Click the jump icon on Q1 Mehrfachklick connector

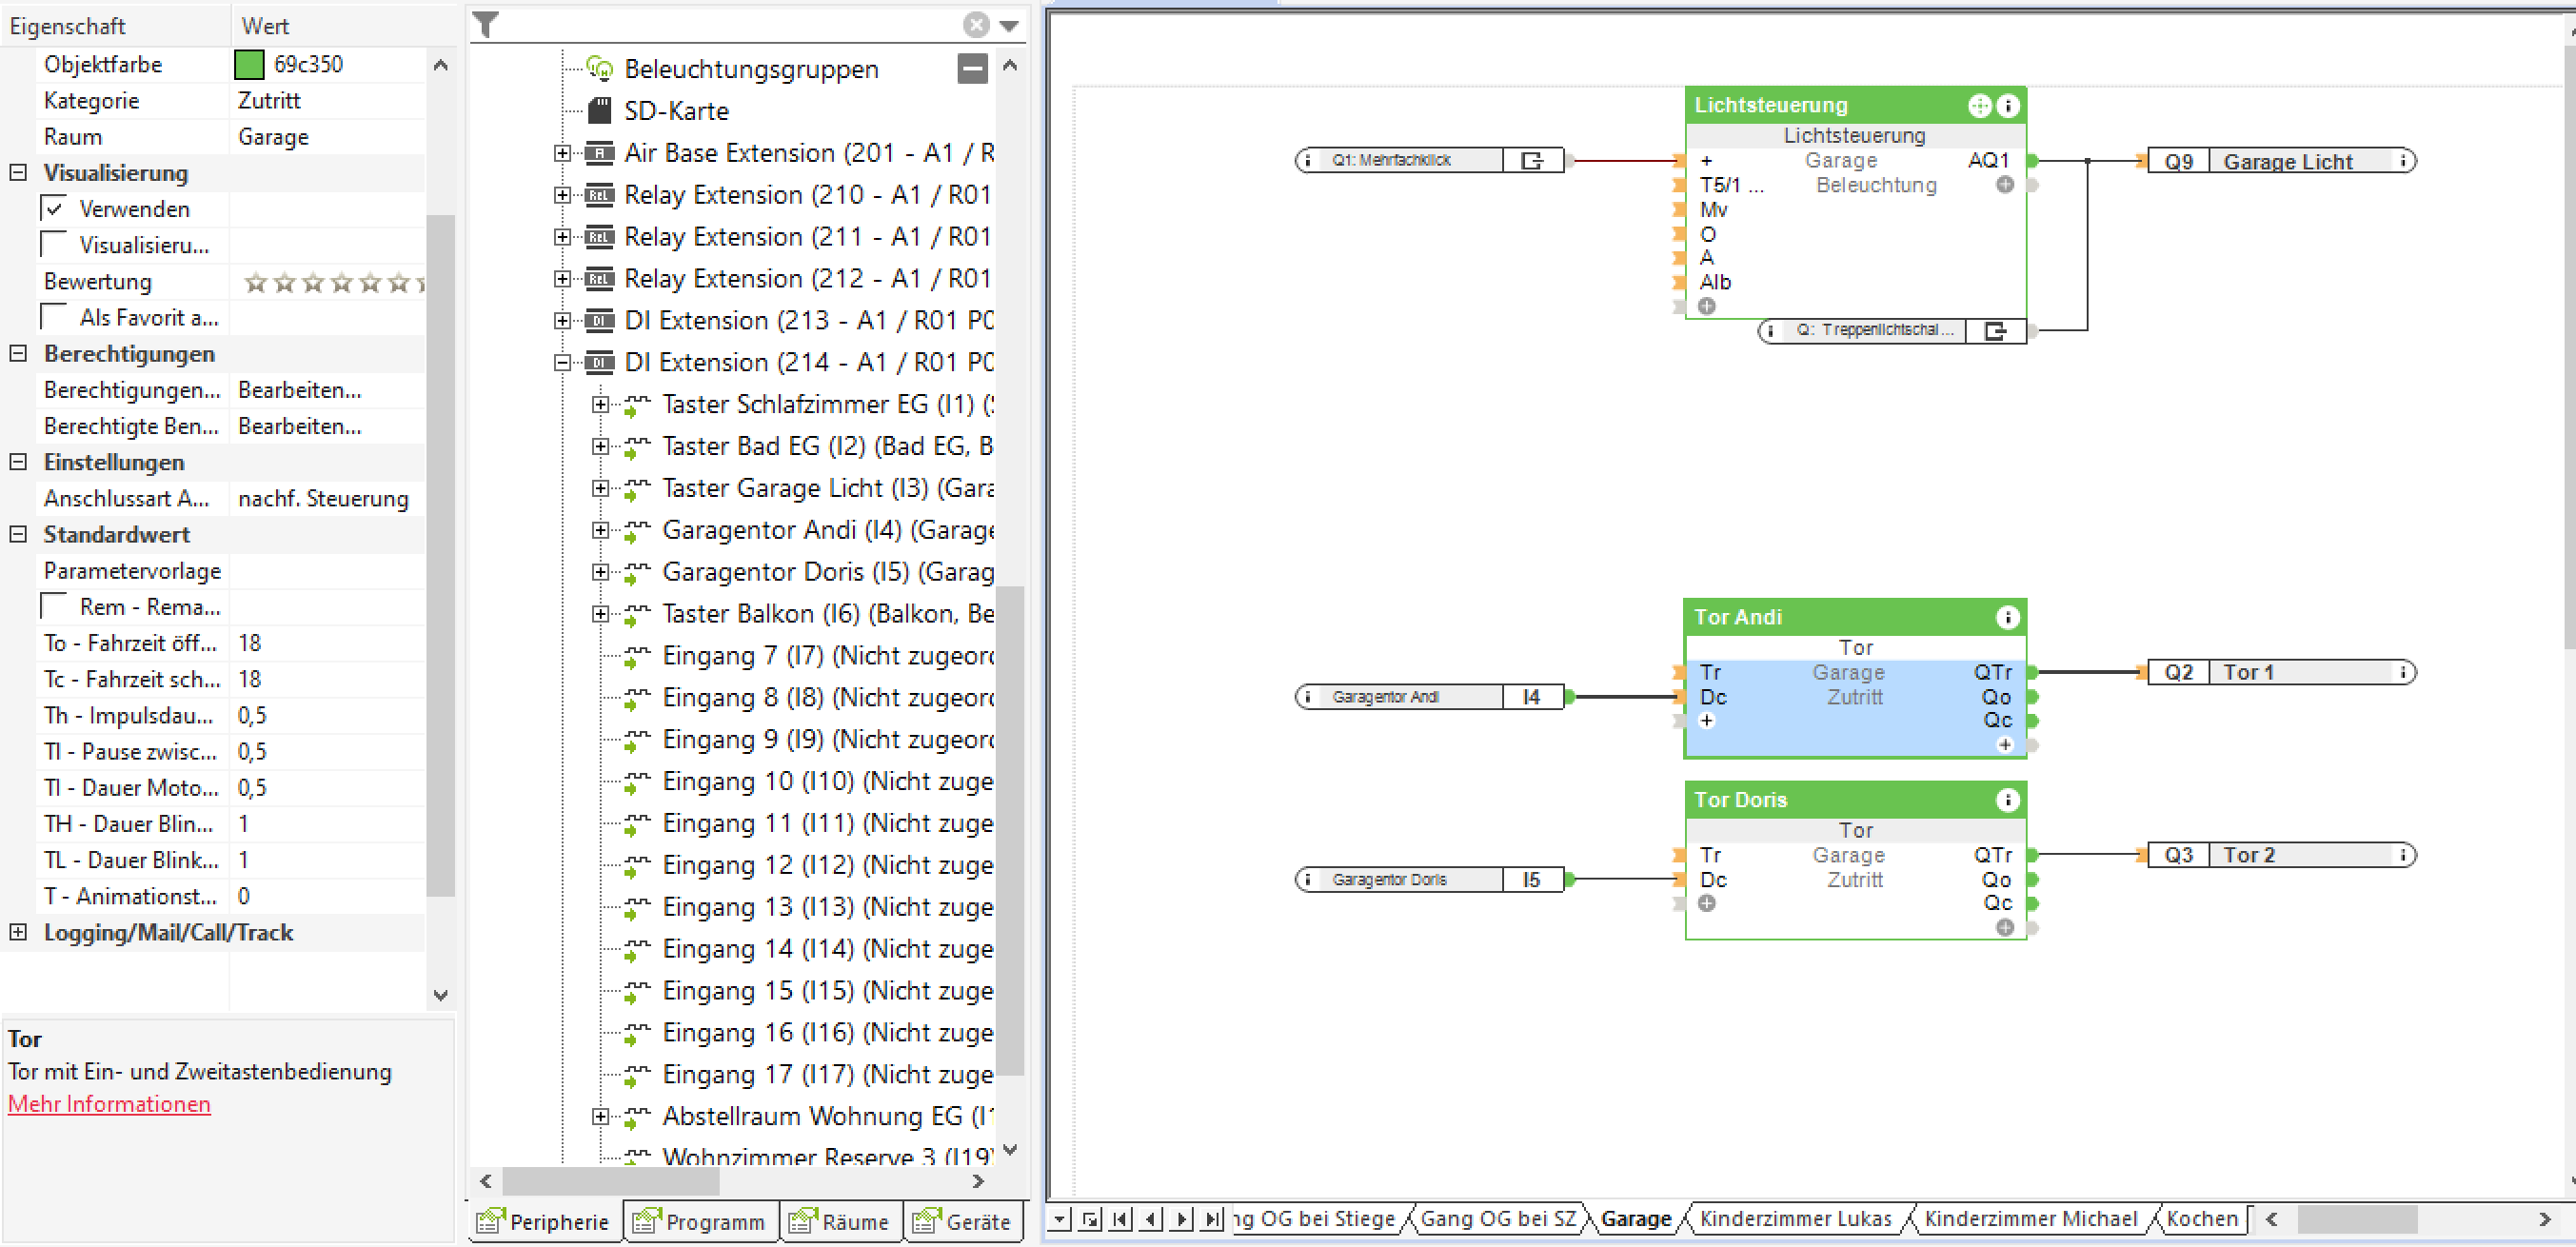click(x=1531, y=160)
